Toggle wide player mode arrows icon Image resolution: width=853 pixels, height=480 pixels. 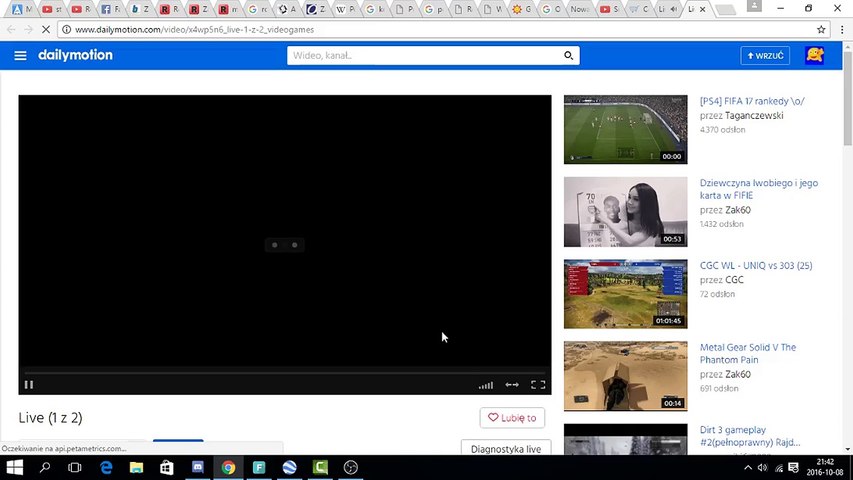512,385
